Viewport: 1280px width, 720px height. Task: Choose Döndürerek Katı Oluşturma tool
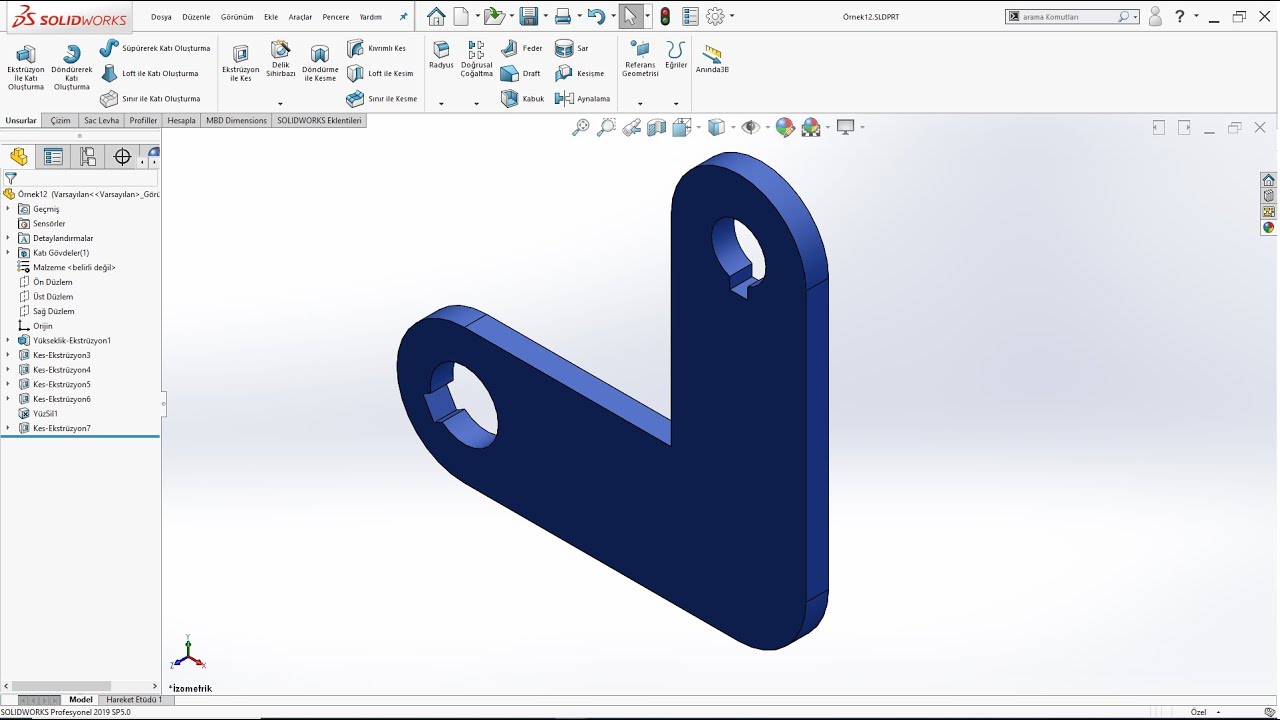tap(71, 68)
